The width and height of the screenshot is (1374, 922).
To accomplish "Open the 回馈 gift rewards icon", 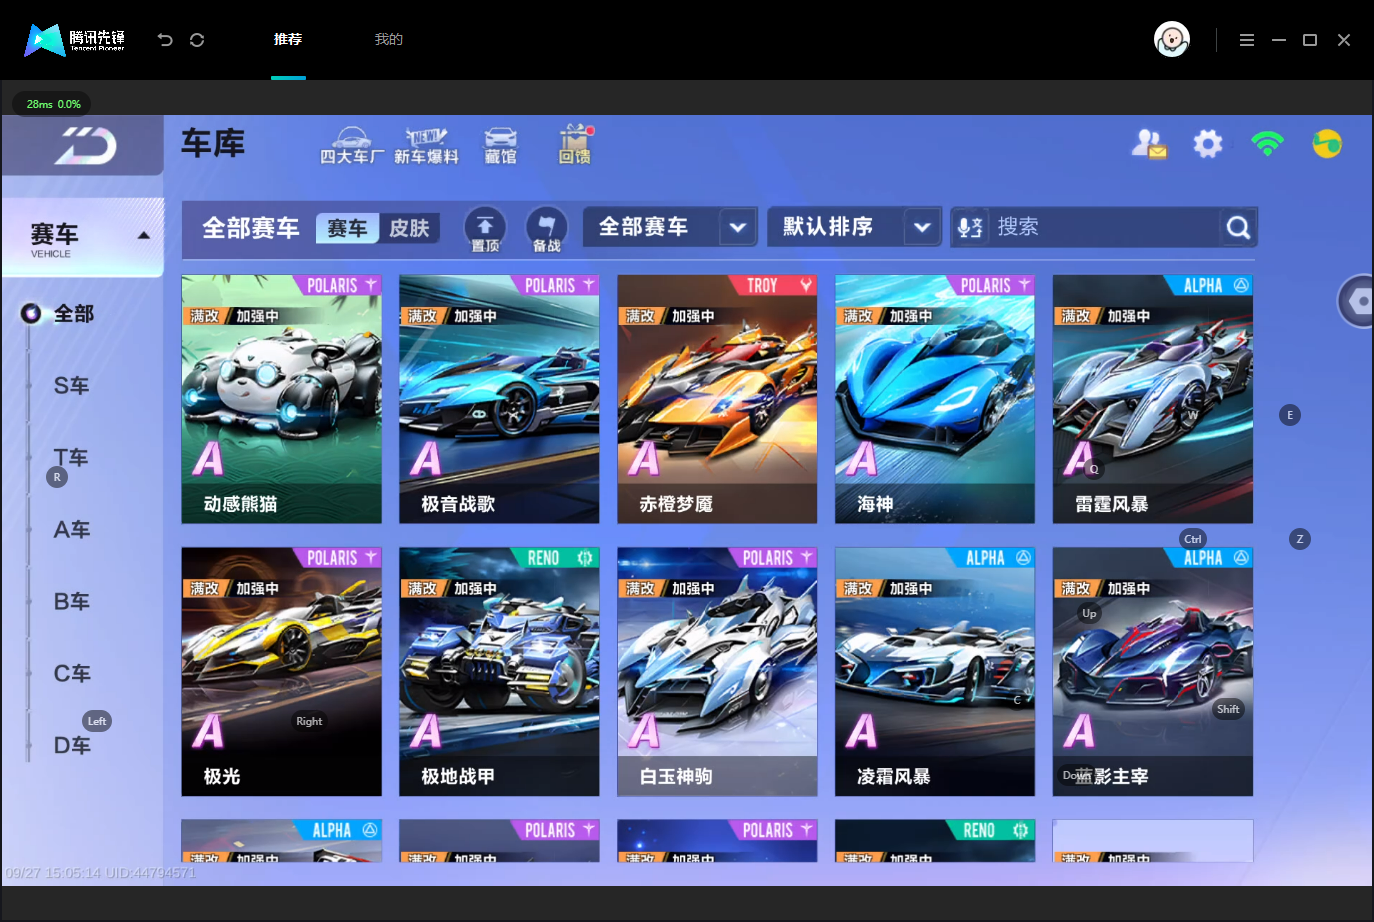I will [x=575, y=145].
